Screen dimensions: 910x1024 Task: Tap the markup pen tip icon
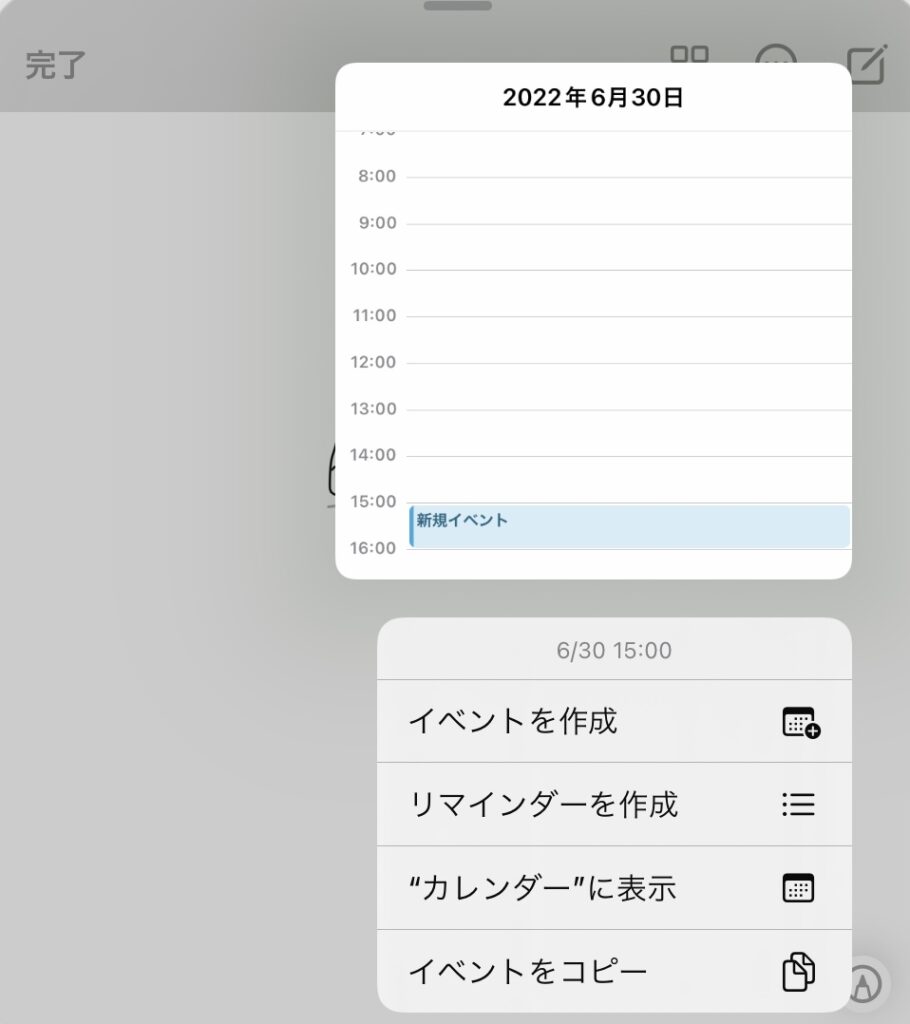(x=866, y=984)
